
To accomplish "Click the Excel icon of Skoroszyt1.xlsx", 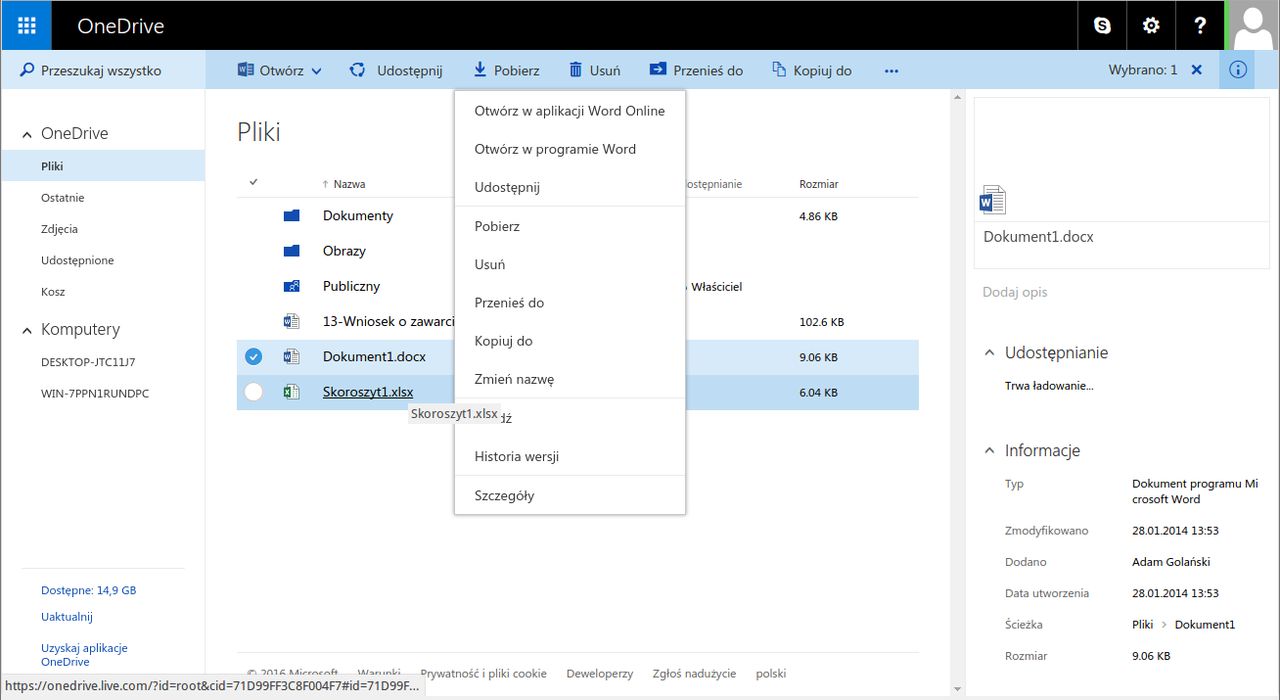I will point(291,392).
